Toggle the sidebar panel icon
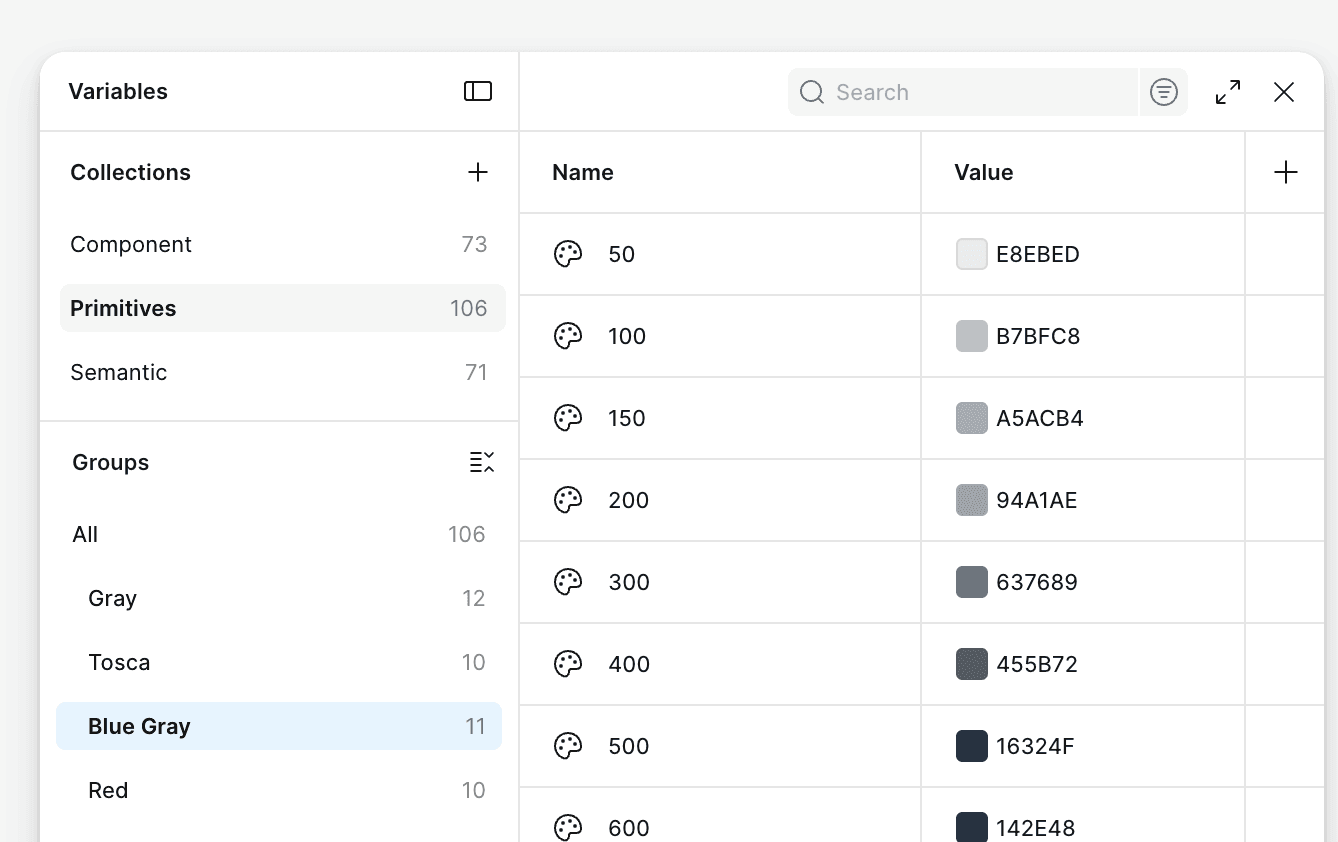 click(478, 91)
